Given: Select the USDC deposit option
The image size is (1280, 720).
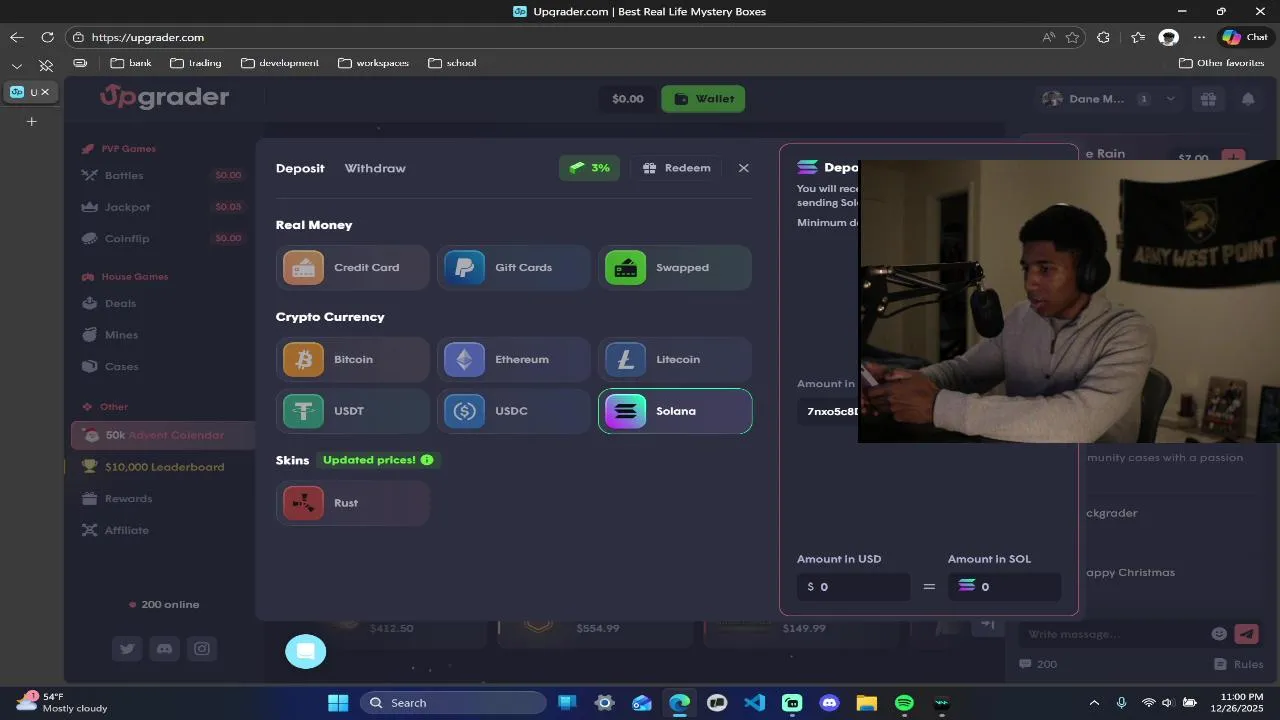Looking at the screenshot, I should (x=513, y=411).
